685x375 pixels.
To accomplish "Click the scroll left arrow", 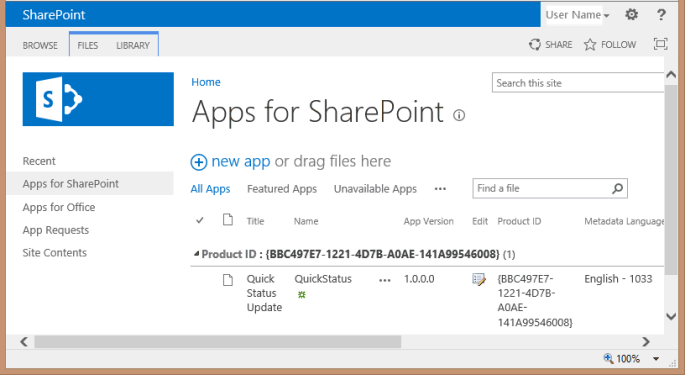I will pyautogui.click(x=24, y=341).
